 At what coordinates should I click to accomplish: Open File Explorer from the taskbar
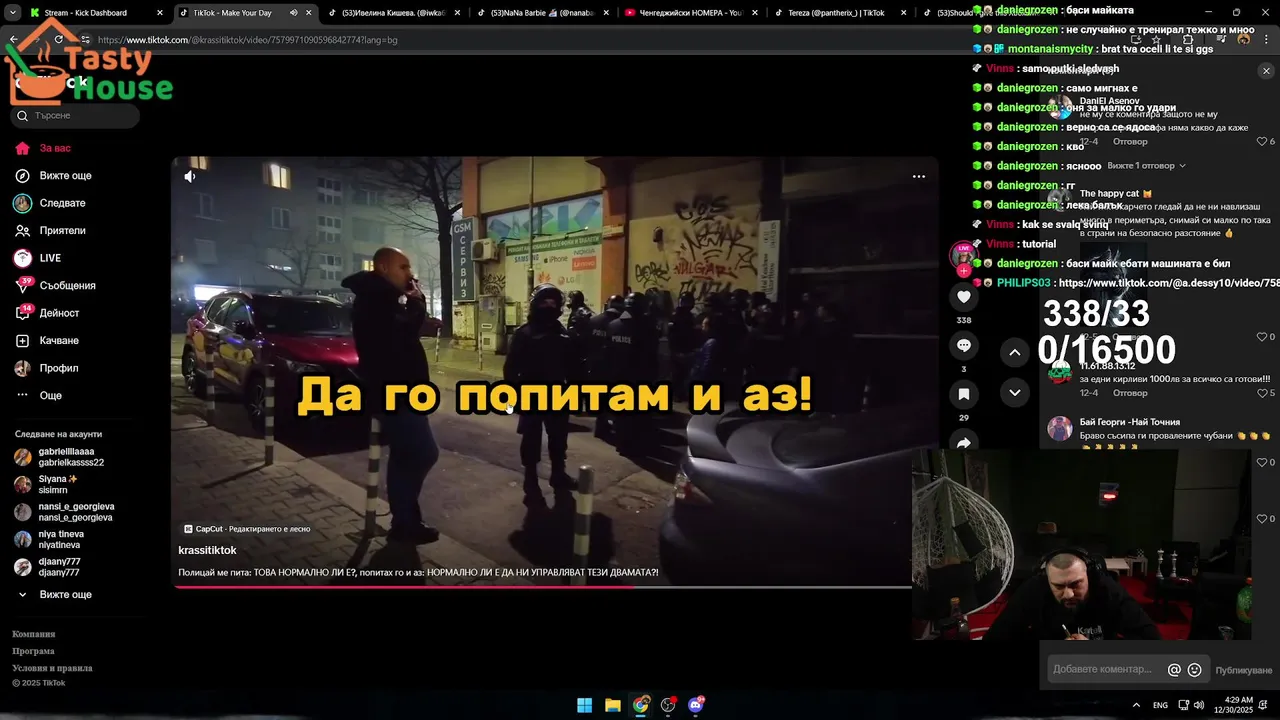(613, 705)
